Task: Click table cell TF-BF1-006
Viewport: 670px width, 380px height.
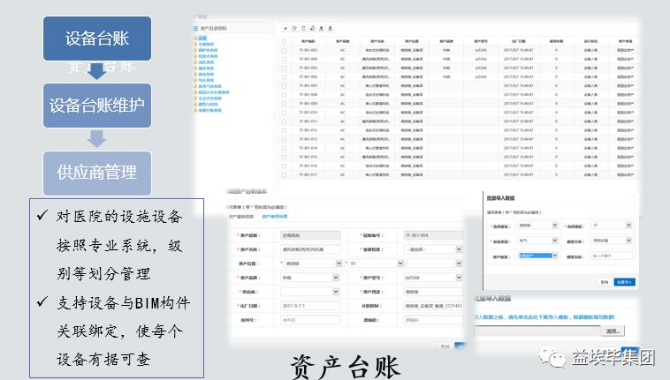Action: [x=308, y=77]
